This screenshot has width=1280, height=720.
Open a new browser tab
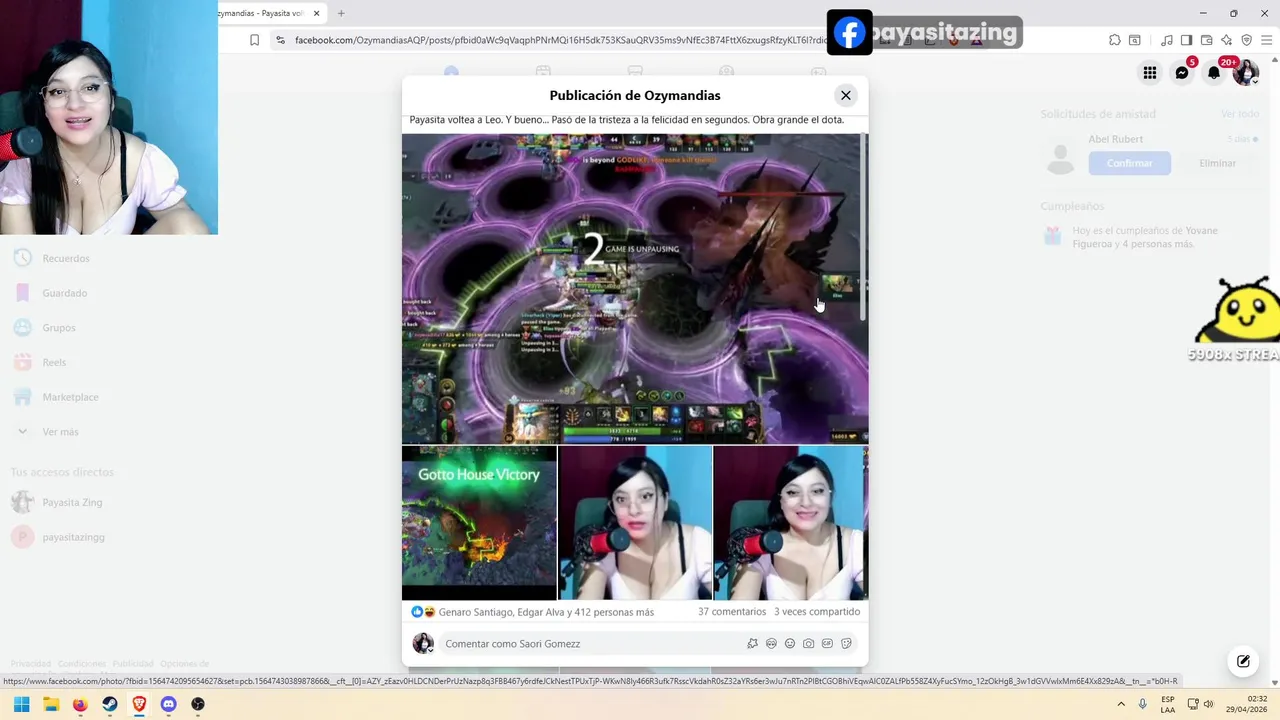pos(341,13)
